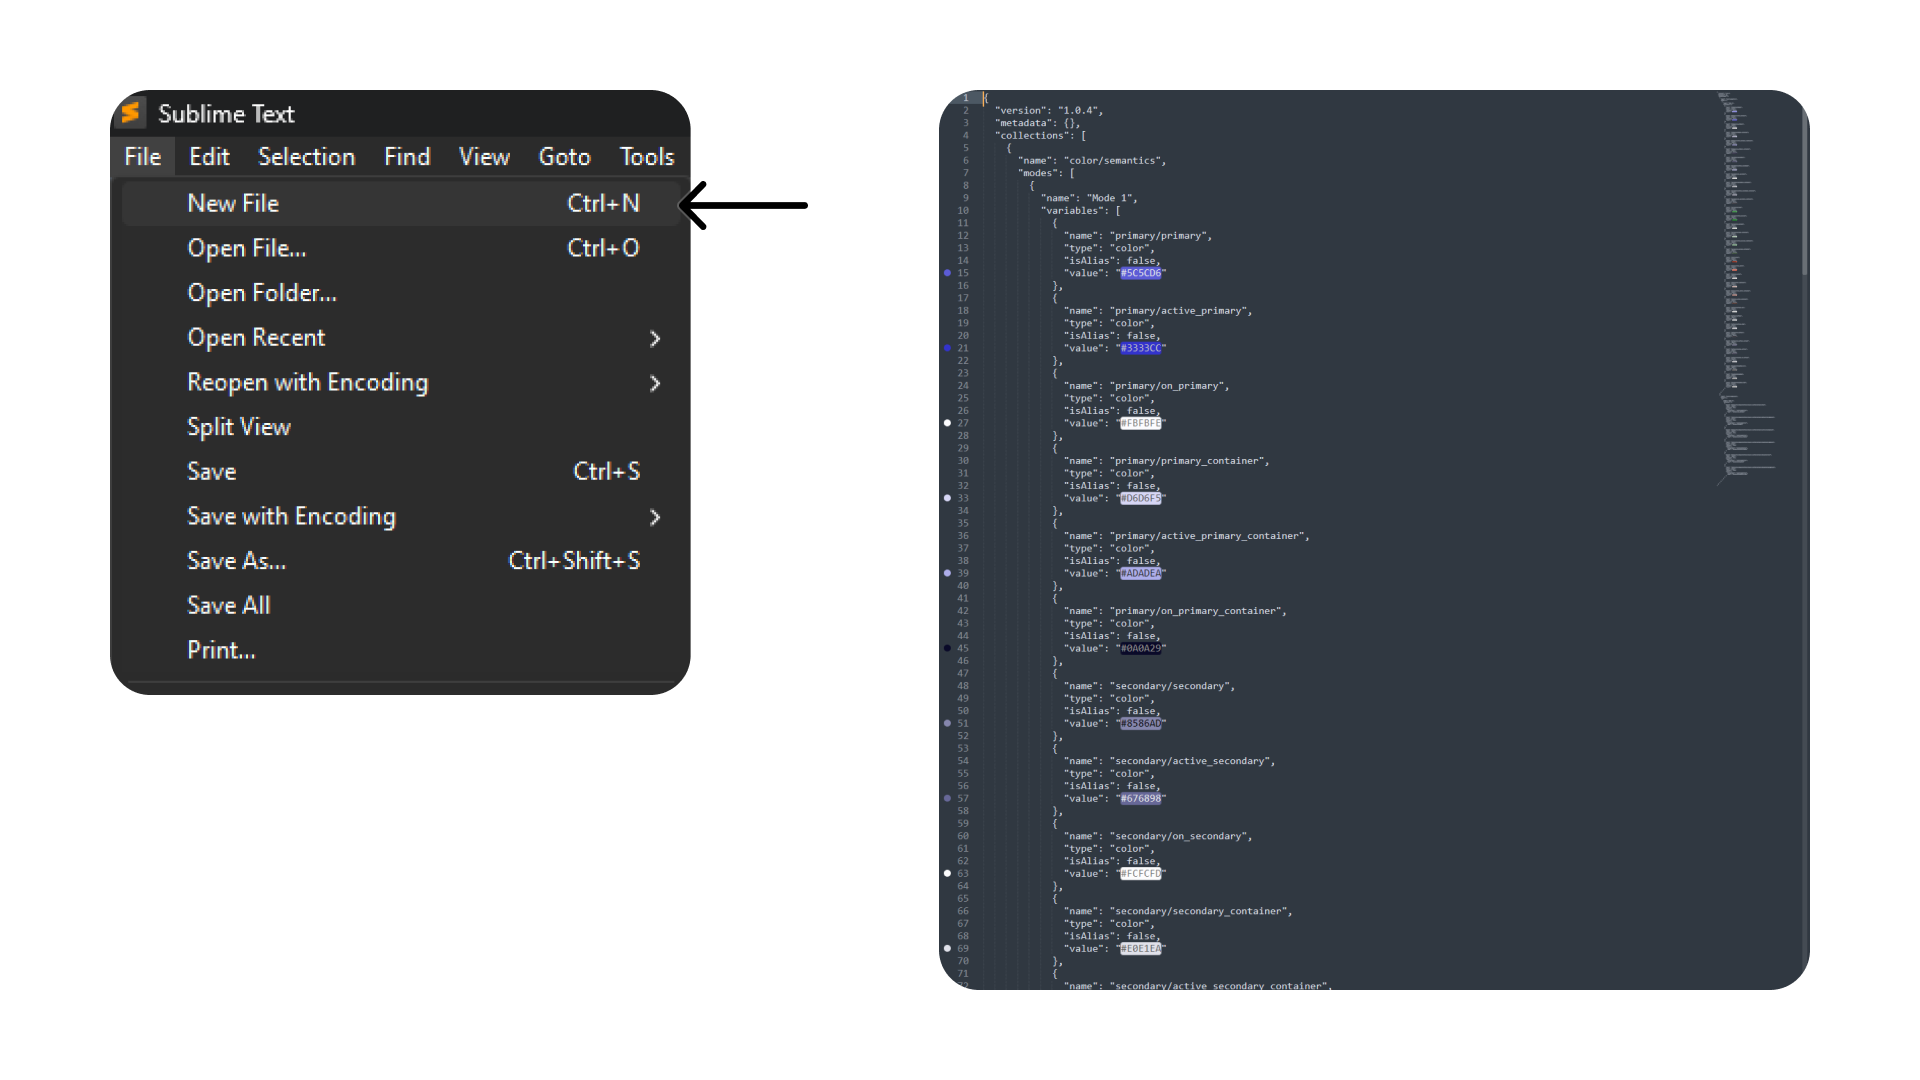The image size is (1920, 1080).
Task: Expand the Reopen with Encoding submenu
Action: (x=655, y=383)
